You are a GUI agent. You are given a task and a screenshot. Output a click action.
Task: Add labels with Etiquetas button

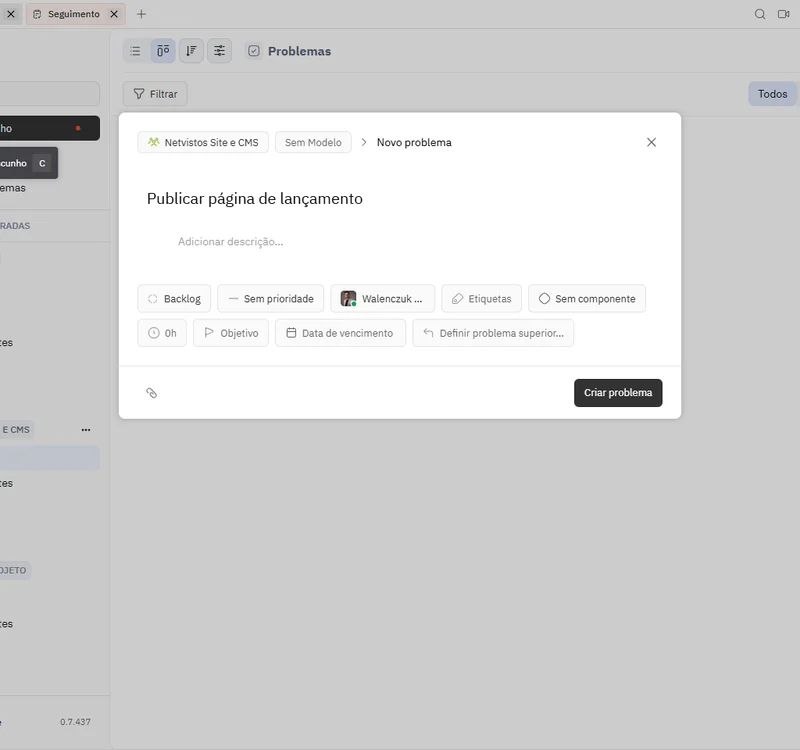(482, 298)
